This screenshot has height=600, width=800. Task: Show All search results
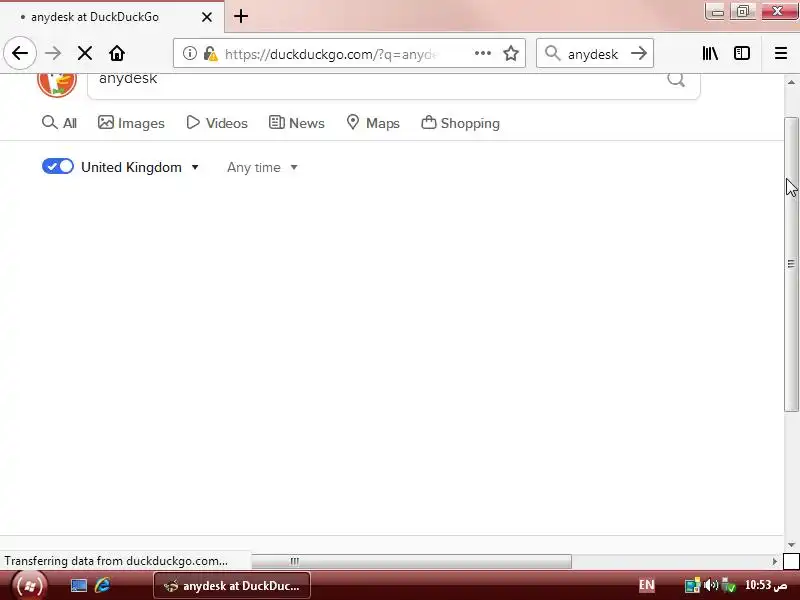[59, 123]
